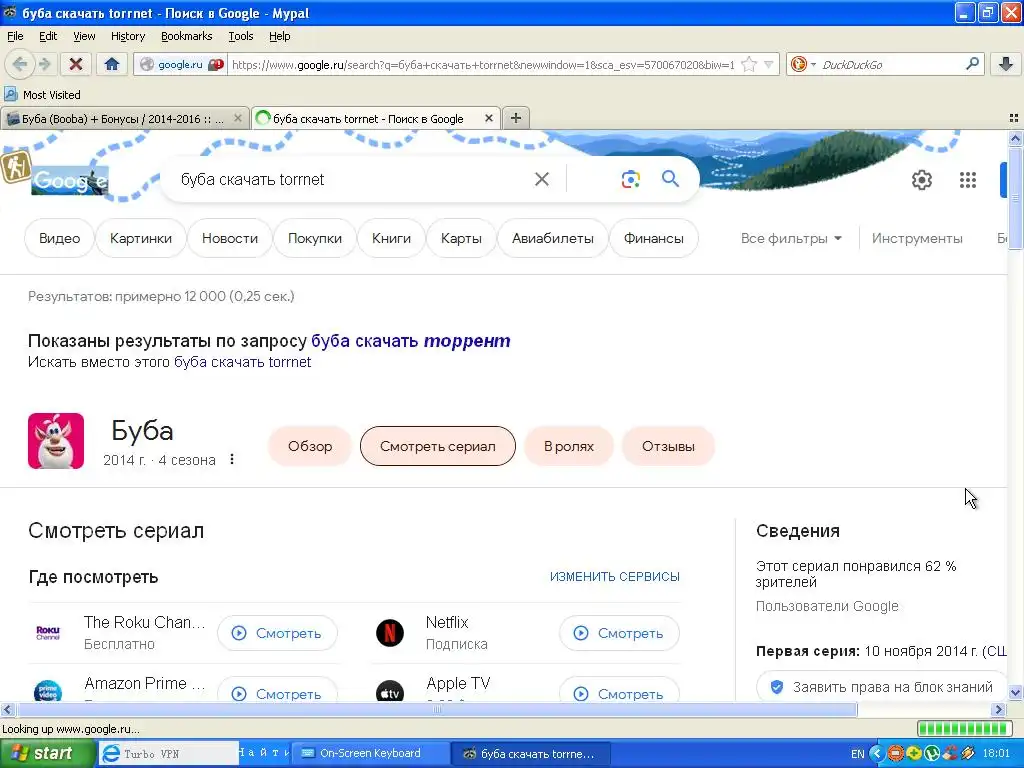Select the Авиабилеты filter chip
The image size is (1024, 768).
pos(552,238)
